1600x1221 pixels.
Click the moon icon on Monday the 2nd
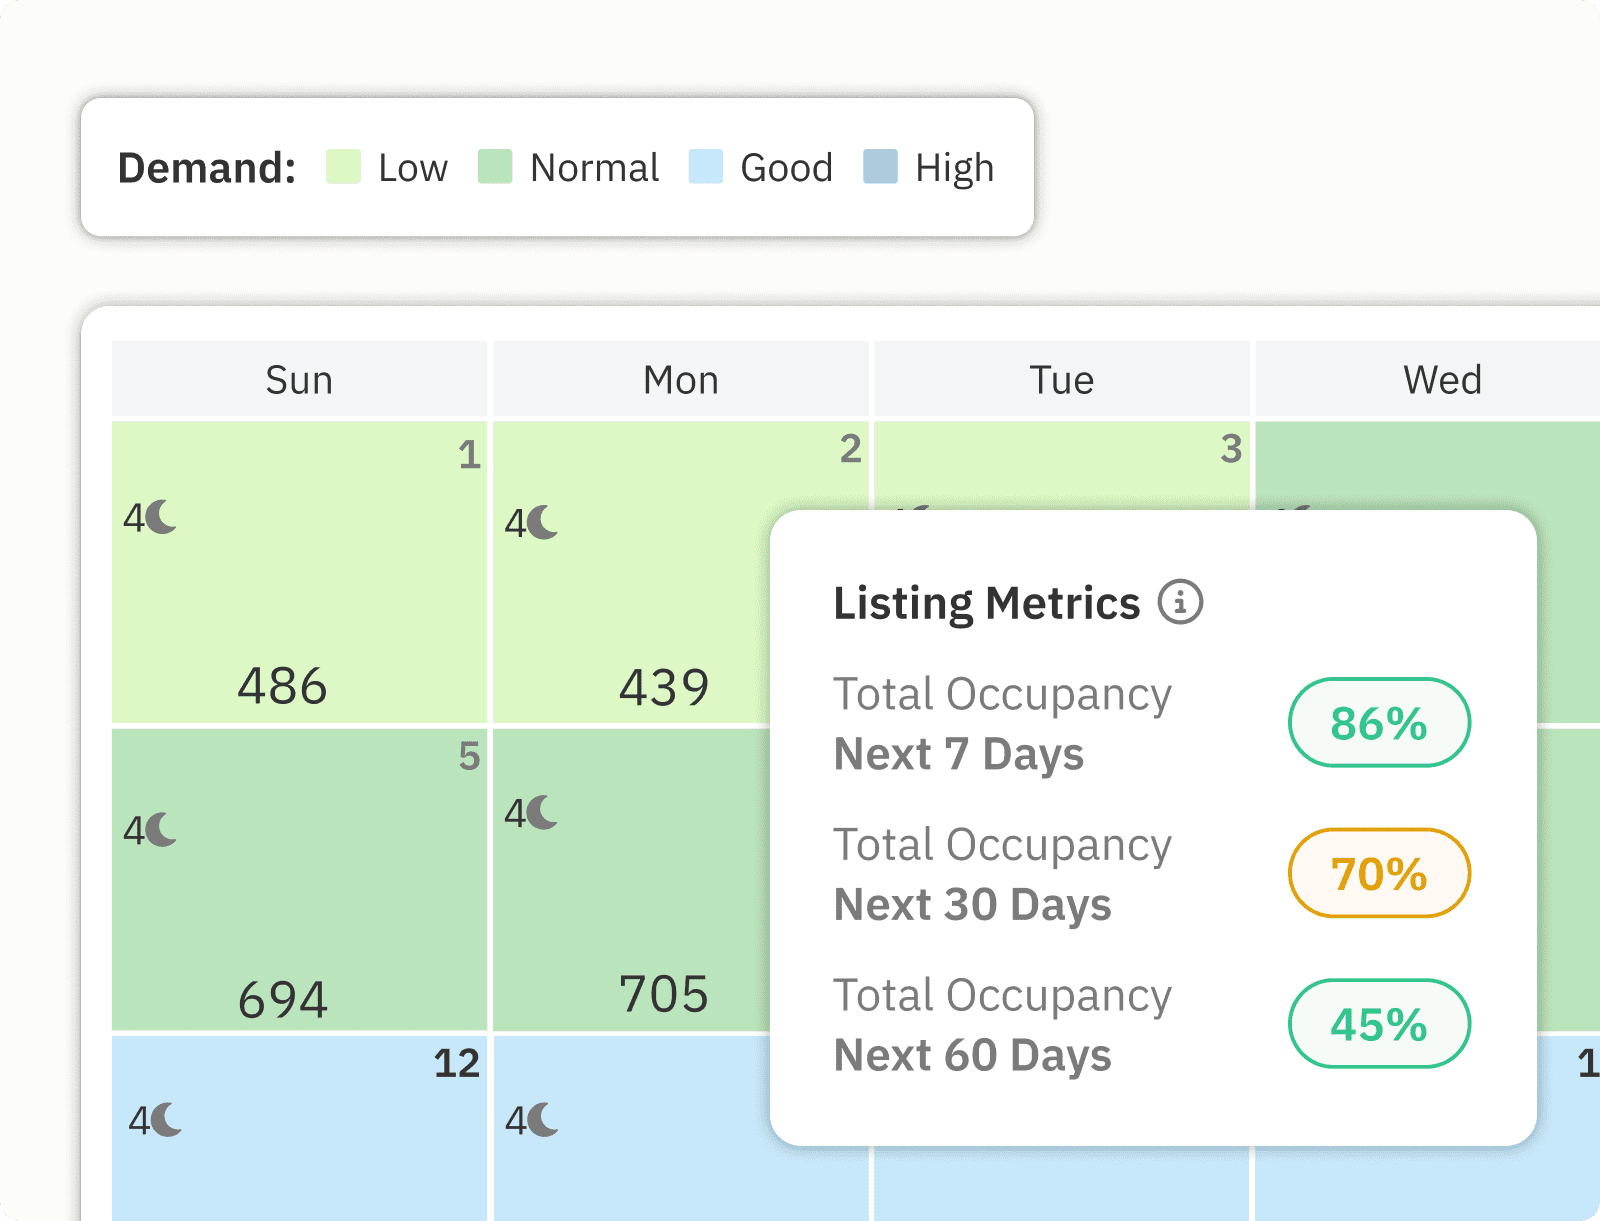543,522
